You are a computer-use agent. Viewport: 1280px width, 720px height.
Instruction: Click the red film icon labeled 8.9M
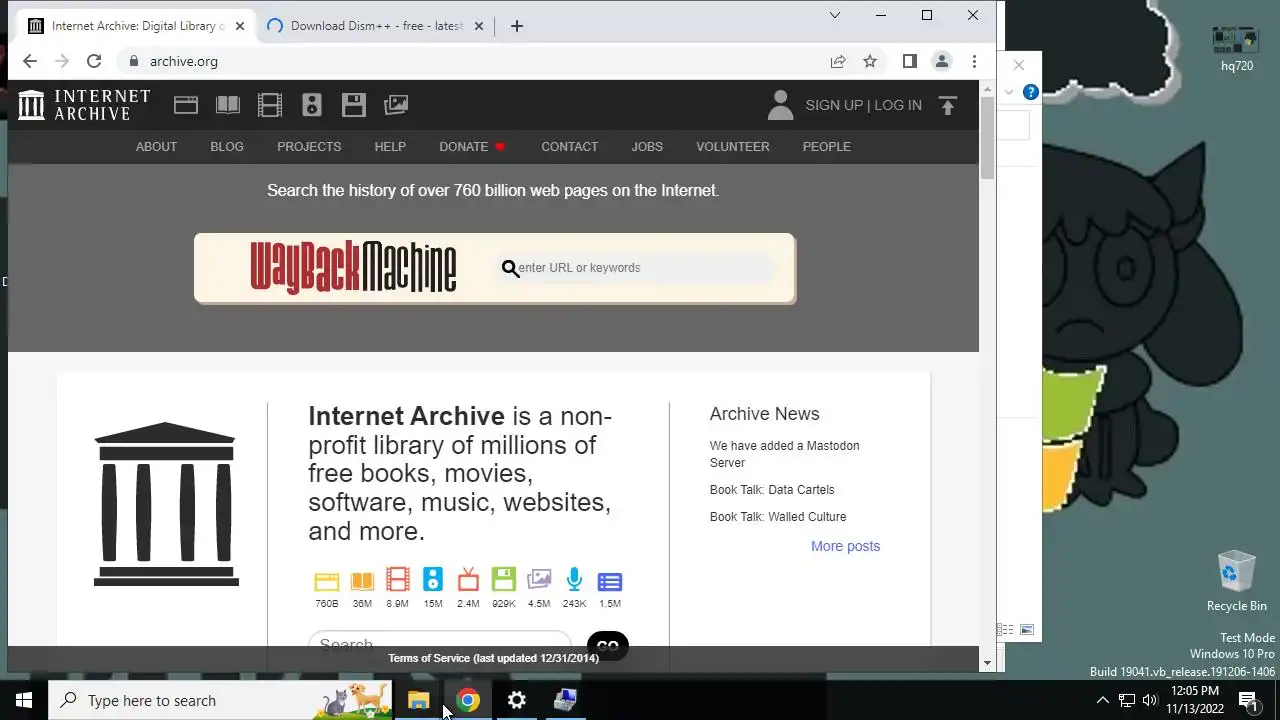pos(397,580)
